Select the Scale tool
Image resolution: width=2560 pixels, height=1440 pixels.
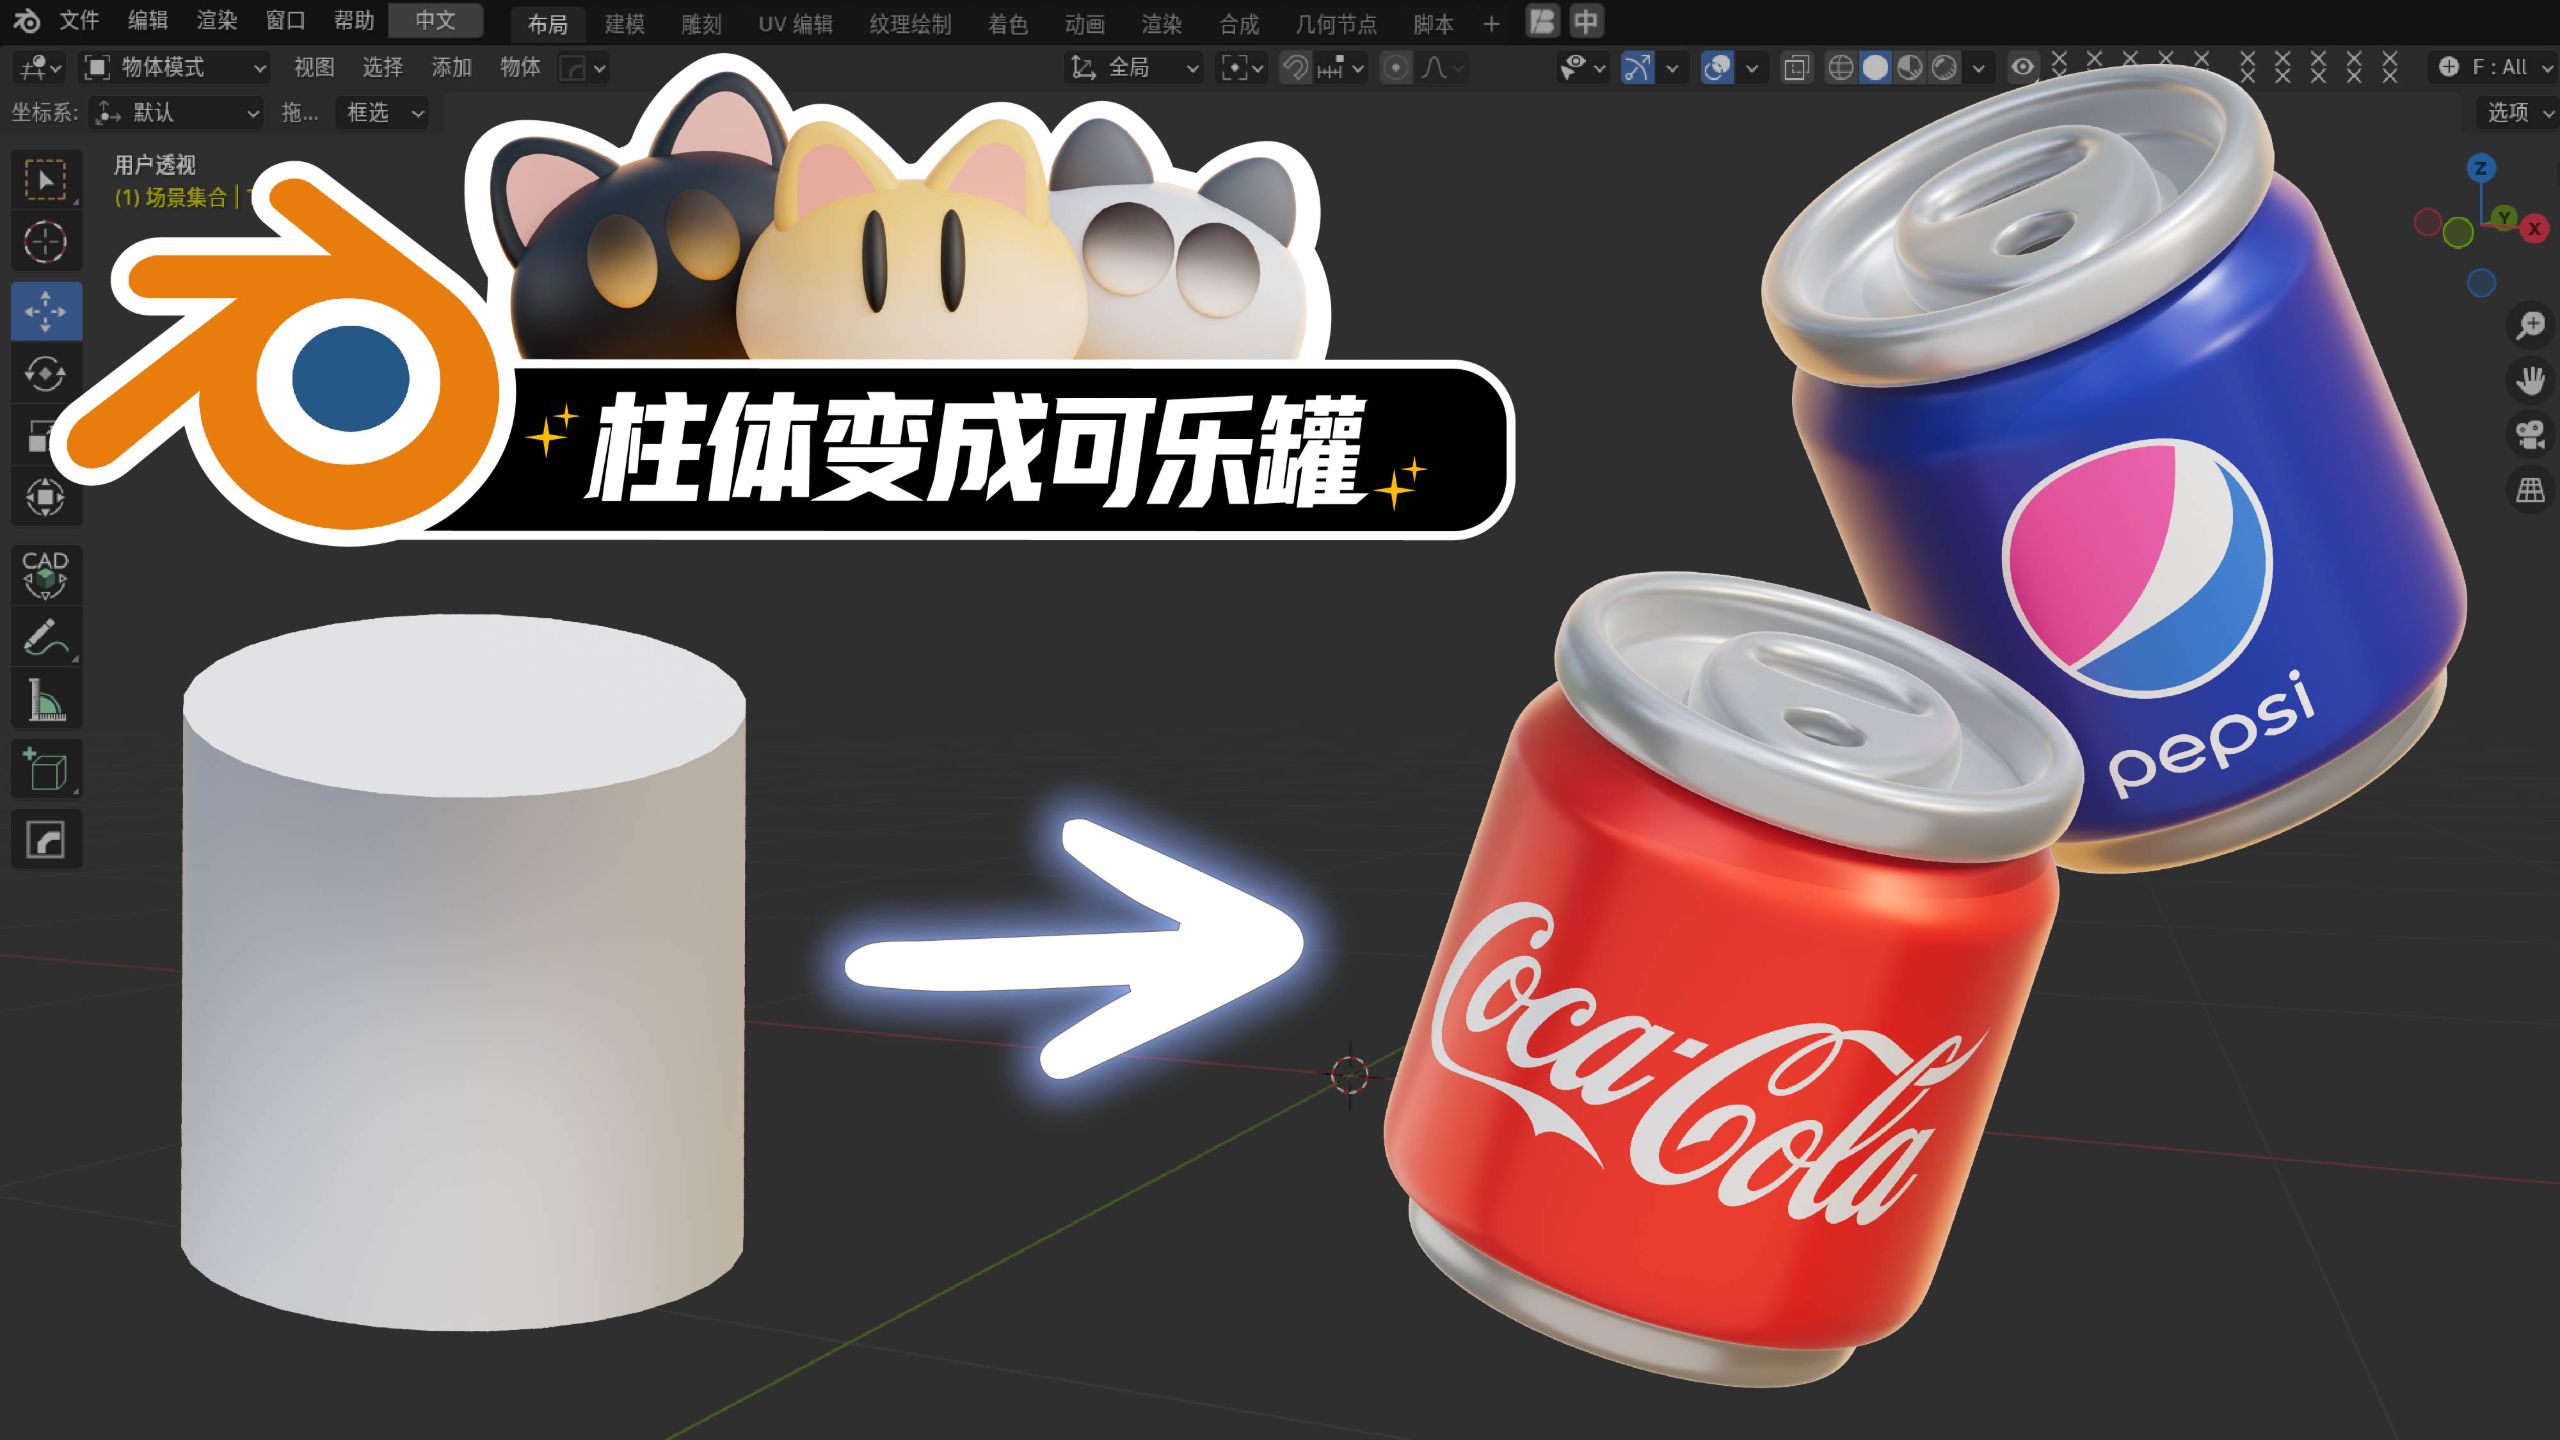pos(40,435)
